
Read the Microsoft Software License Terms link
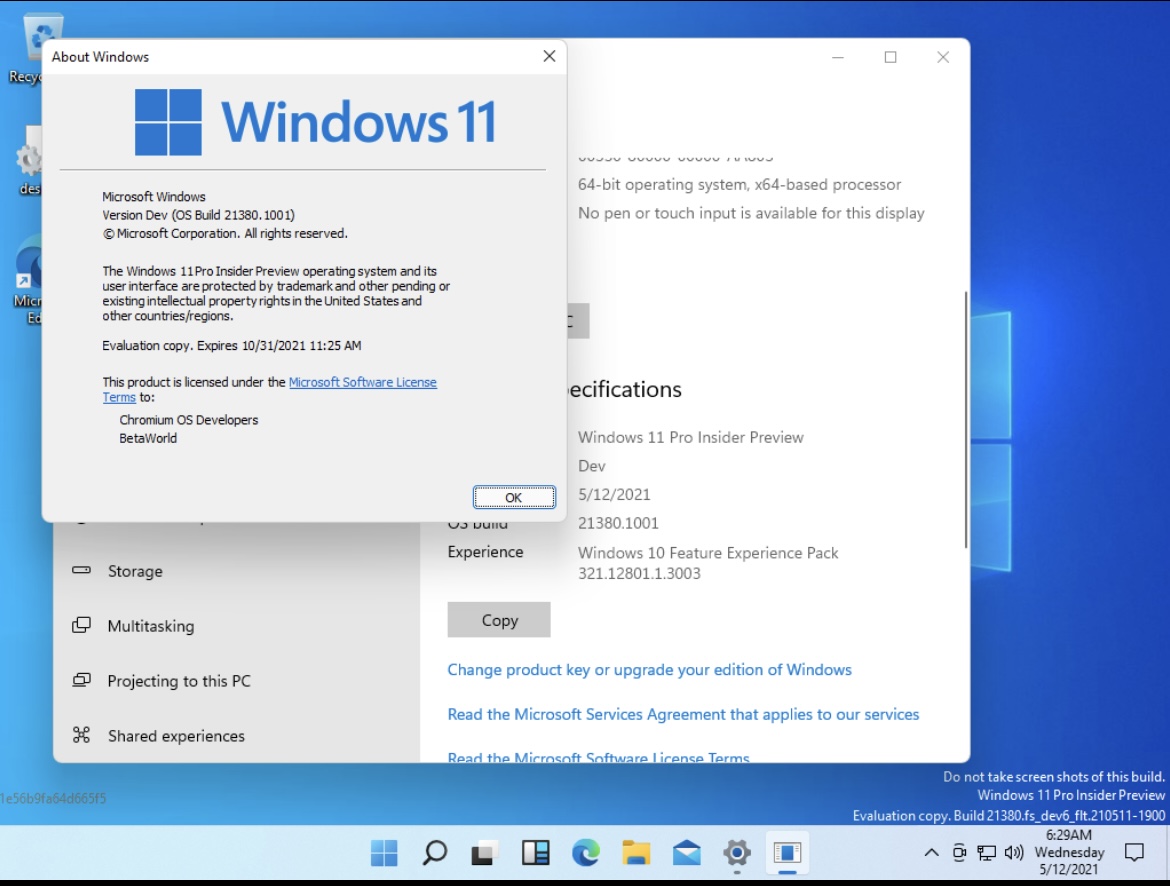[598, 757]
